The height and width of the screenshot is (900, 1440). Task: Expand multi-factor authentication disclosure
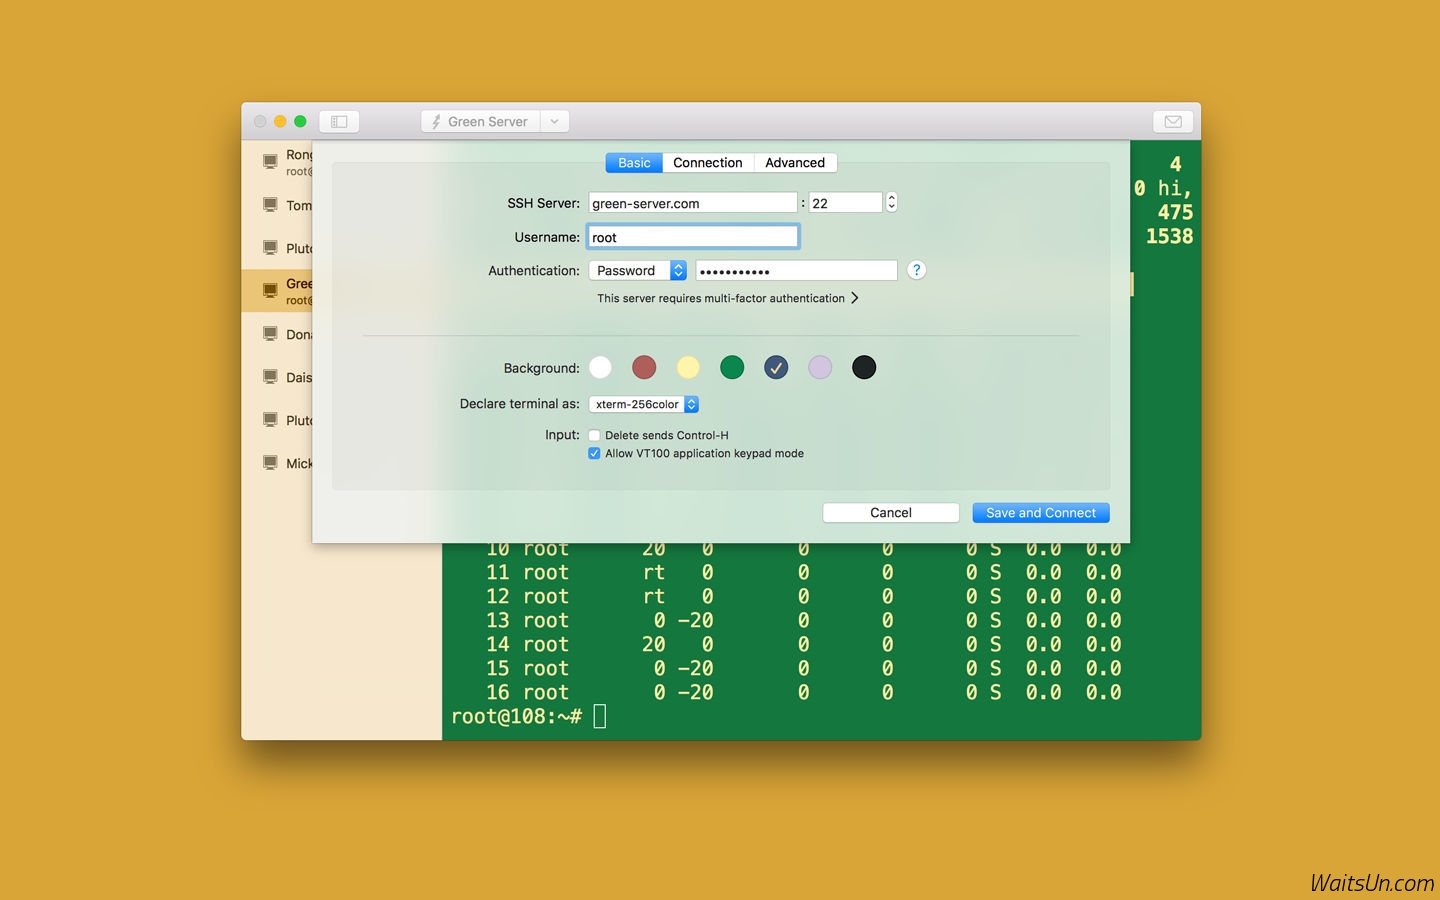(x=854, y=298)
